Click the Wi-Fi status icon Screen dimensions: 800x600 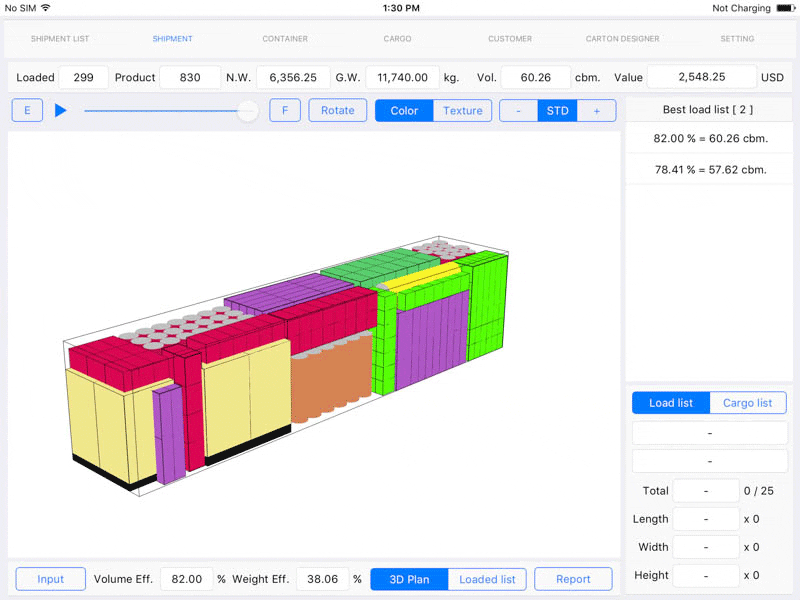[x=45, y=8]
